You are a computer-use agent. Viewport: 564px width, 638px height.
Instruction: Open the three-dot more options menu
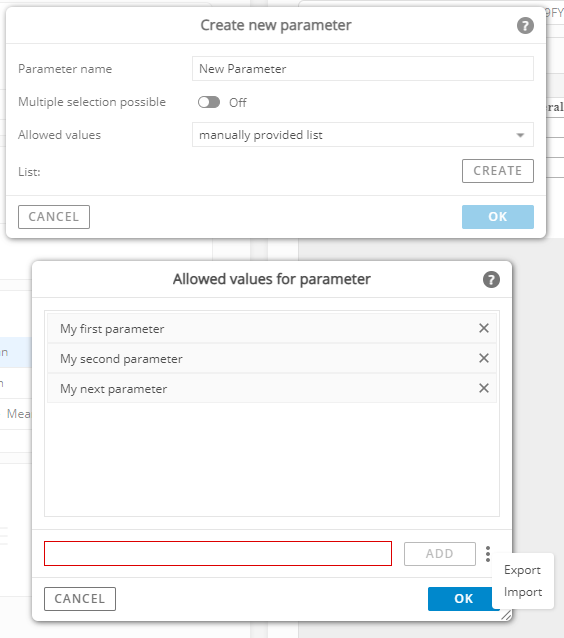[487, 554]
